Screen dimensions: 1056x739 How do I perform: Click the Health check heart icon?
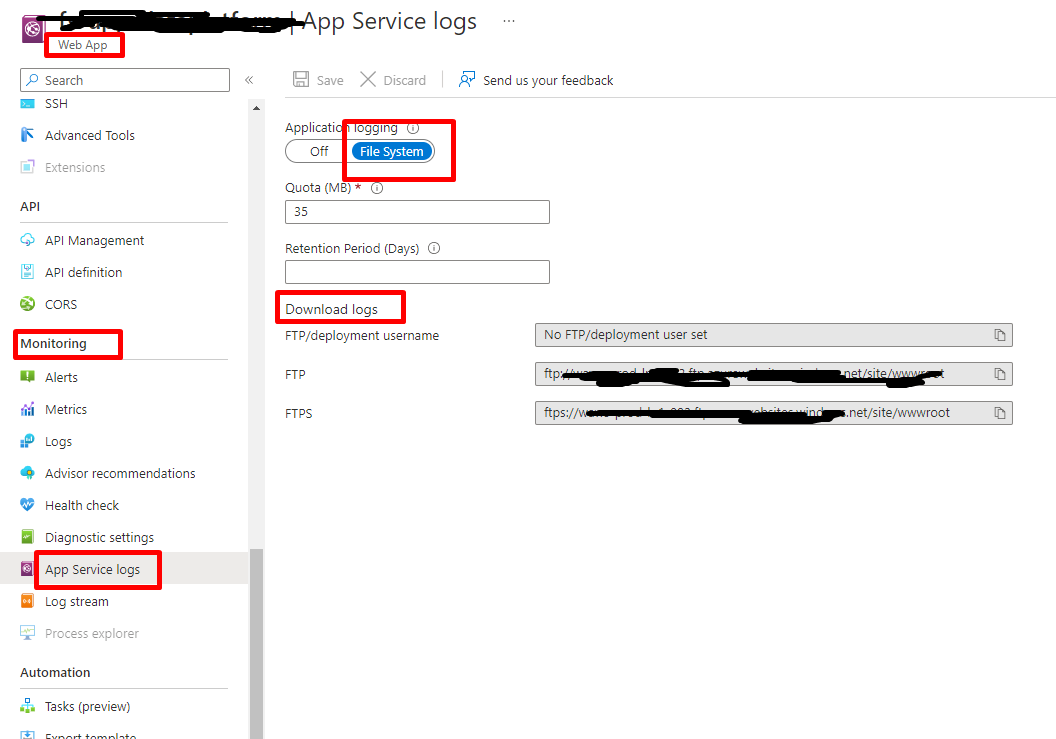coord(27,505)
